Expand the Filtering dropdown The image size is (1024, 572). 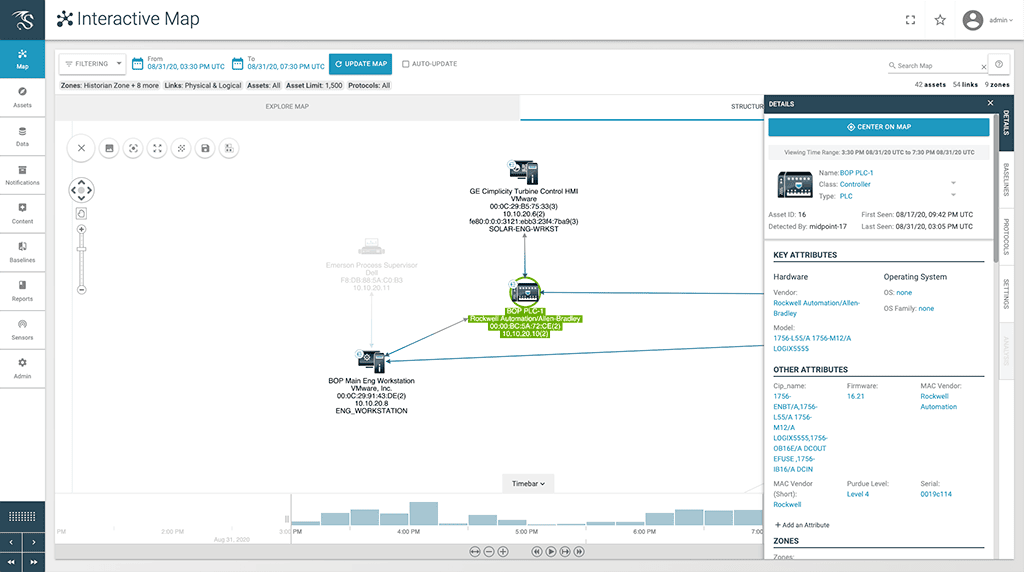tap(93, 64)
